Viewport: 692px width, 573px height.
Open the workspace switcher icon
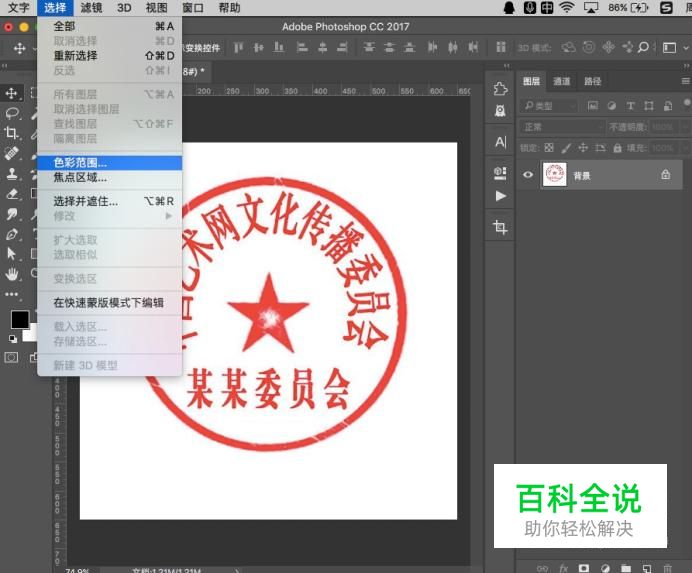[x=669, y=48]
